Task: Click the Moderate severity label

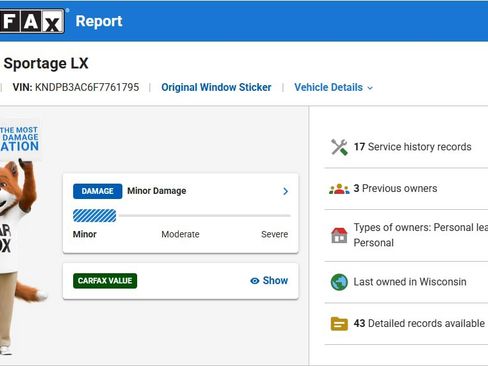Action: pyautogui.click(x=180, y=234)
